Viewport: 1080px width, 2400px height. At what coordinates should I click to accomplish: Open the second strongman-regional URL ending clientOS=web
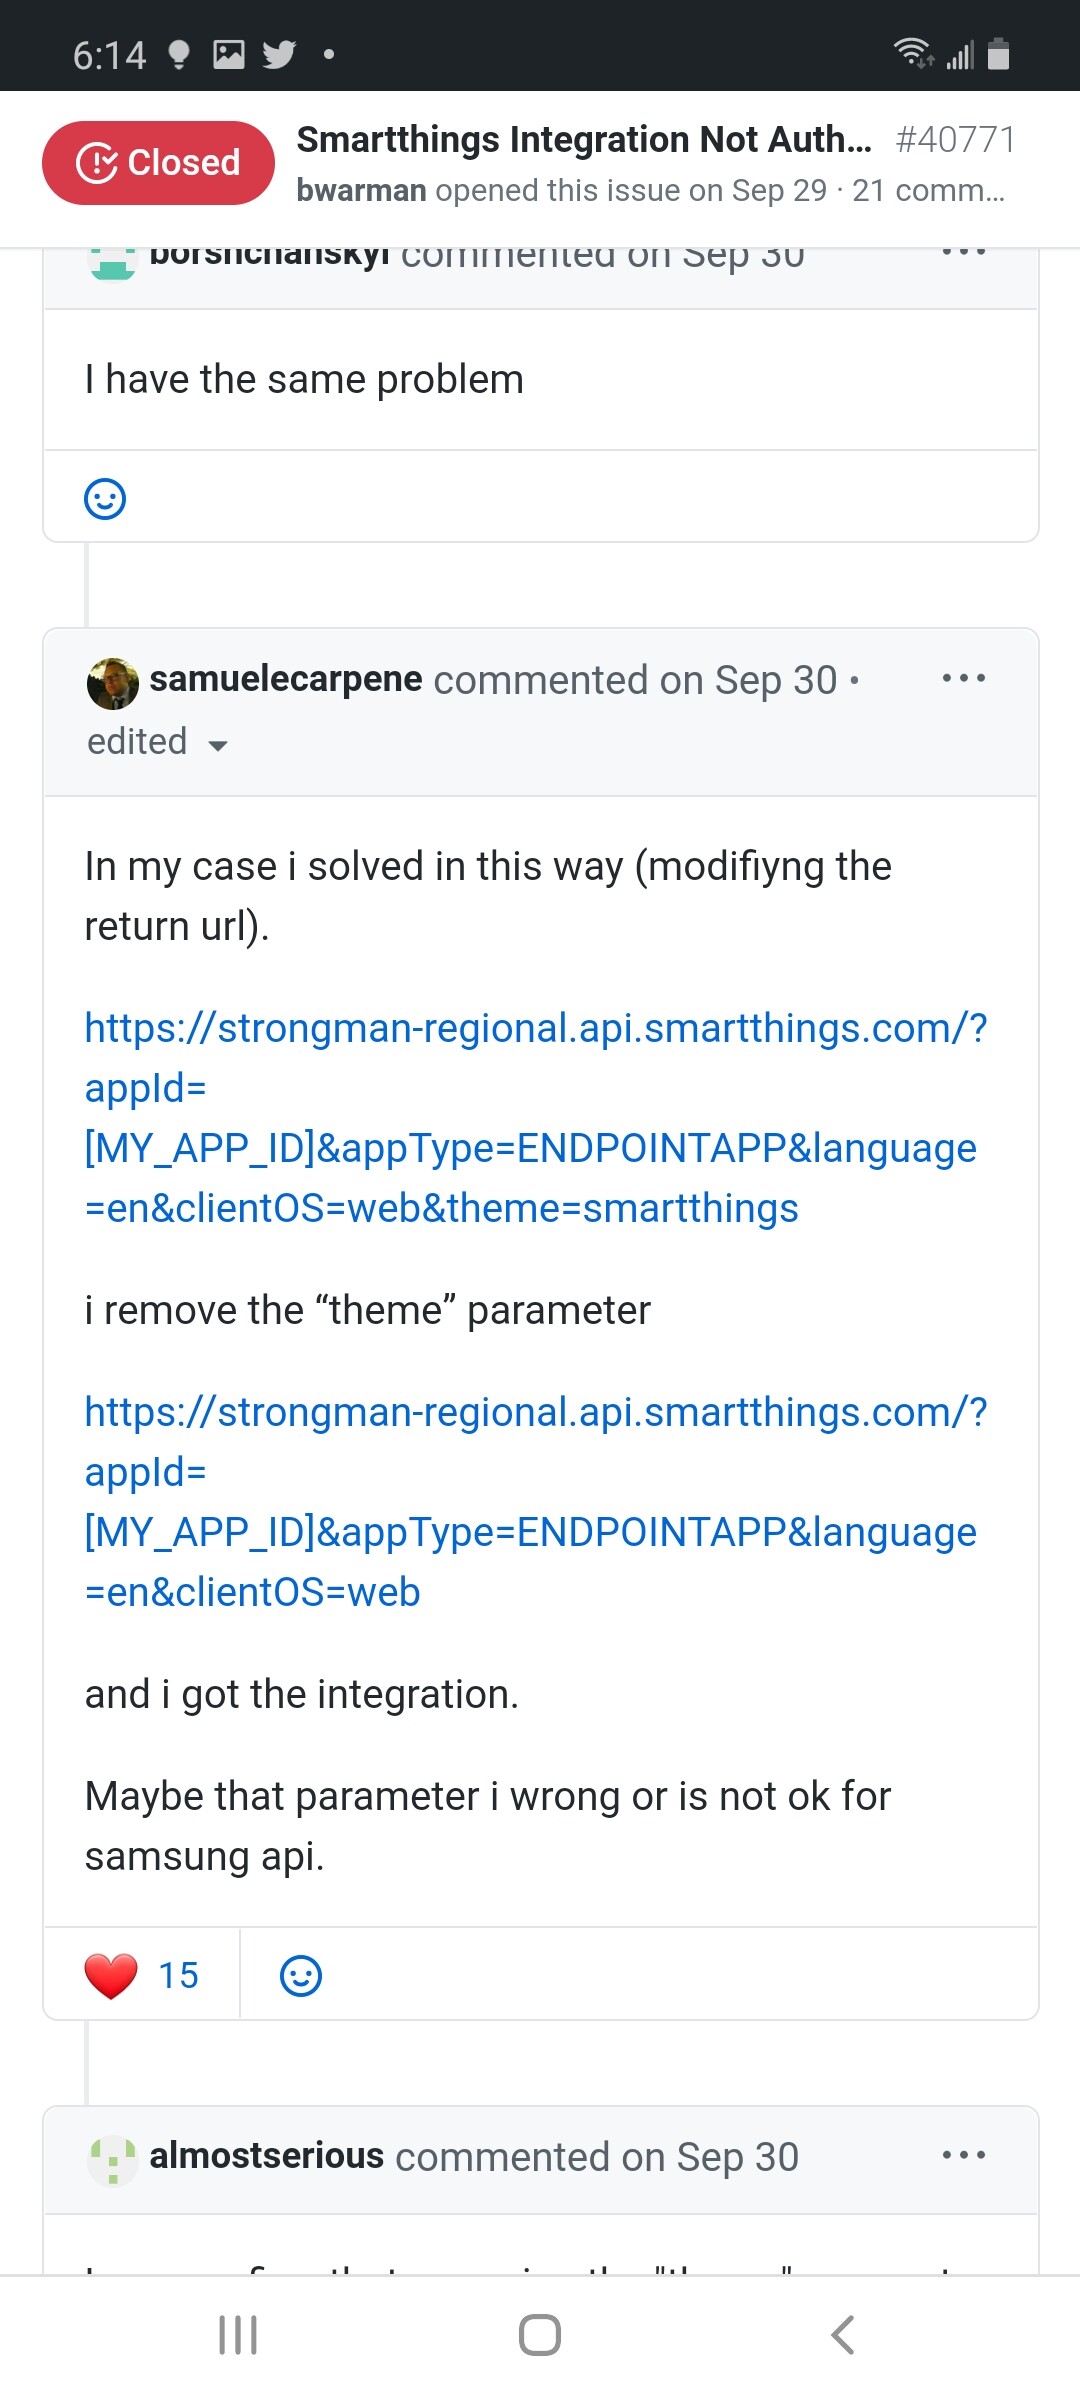click(x=536, y=1502)
